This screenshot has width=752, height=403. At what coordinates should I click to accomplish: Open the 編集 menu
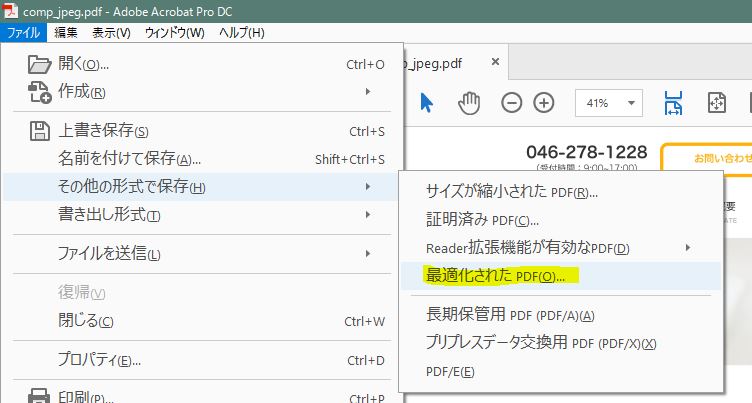pyautogui.click(x=66, y=33)
